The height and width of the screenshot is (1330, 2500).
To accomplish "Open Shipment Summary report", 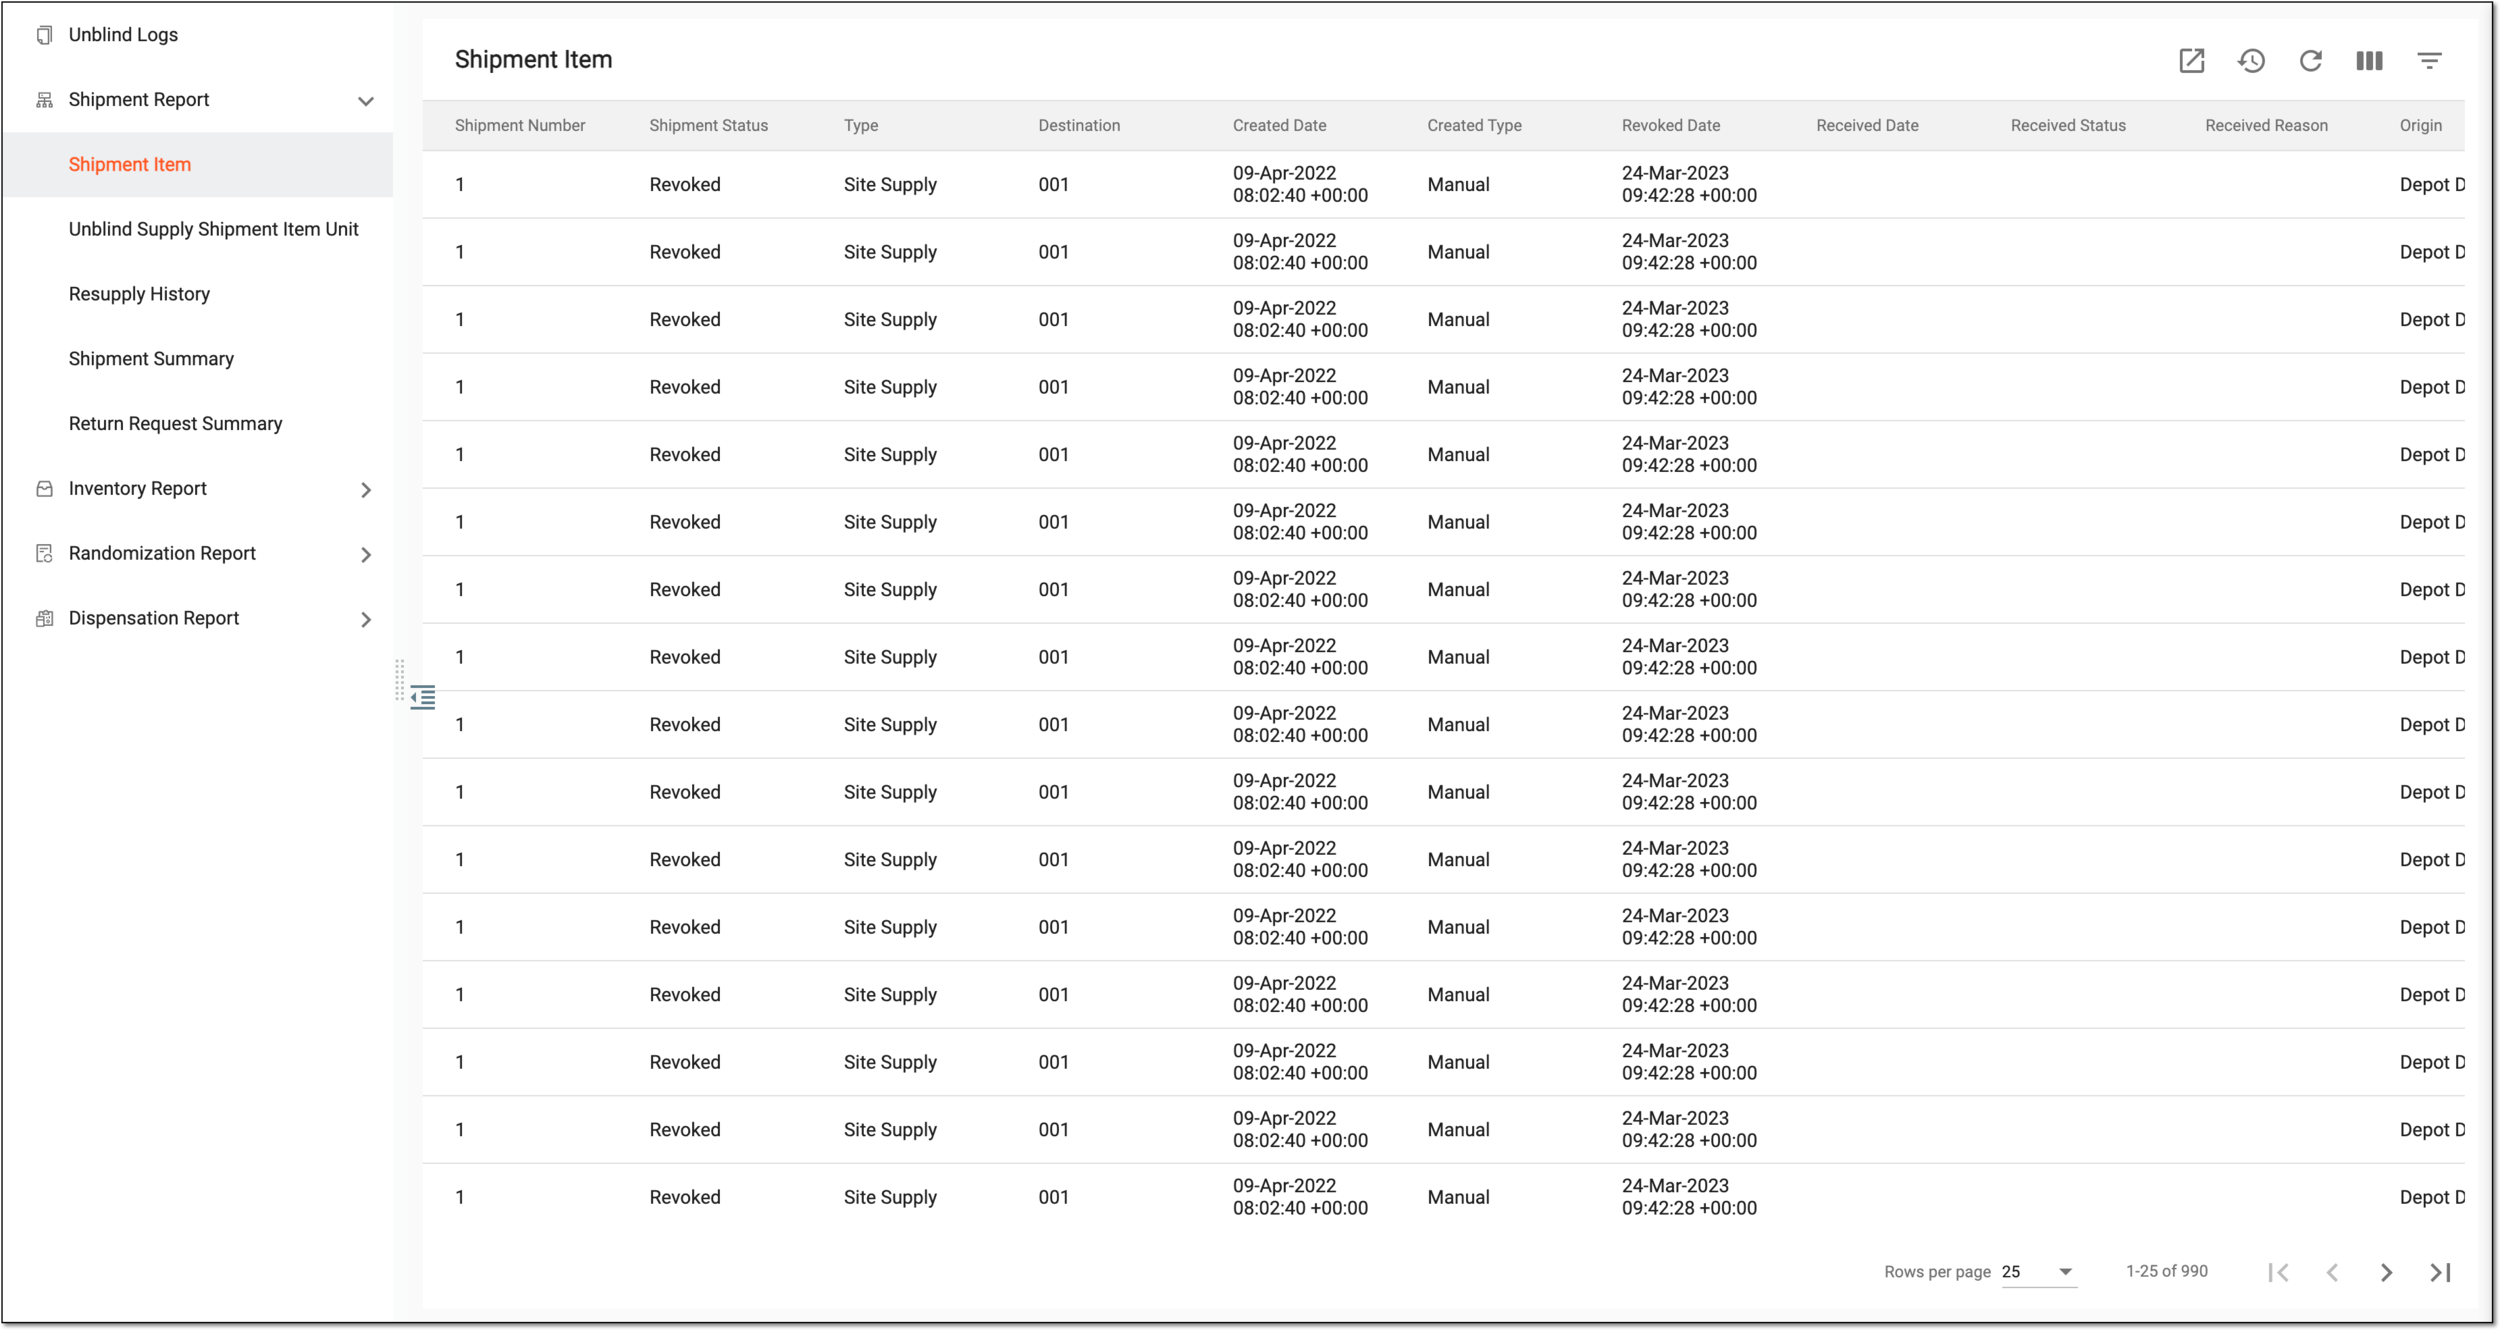I will click(x=151, y=359).
